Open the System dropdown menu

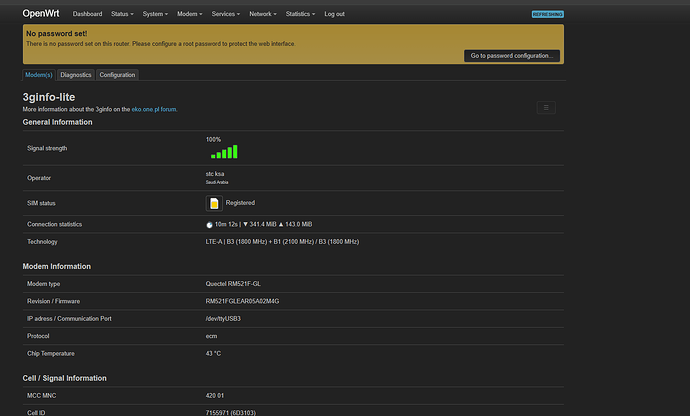155,14
